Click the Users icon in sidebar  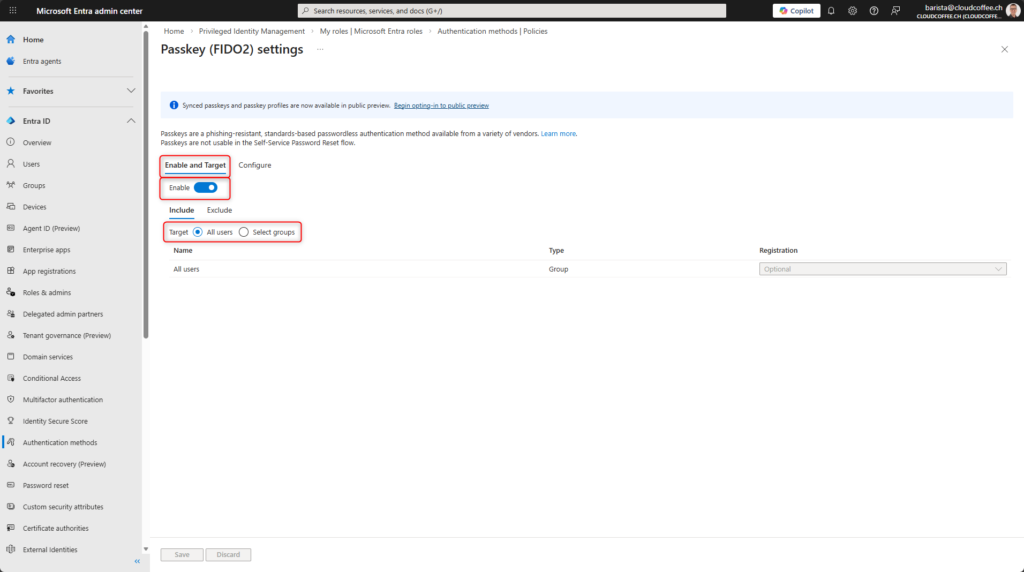(x=10, y=163)
